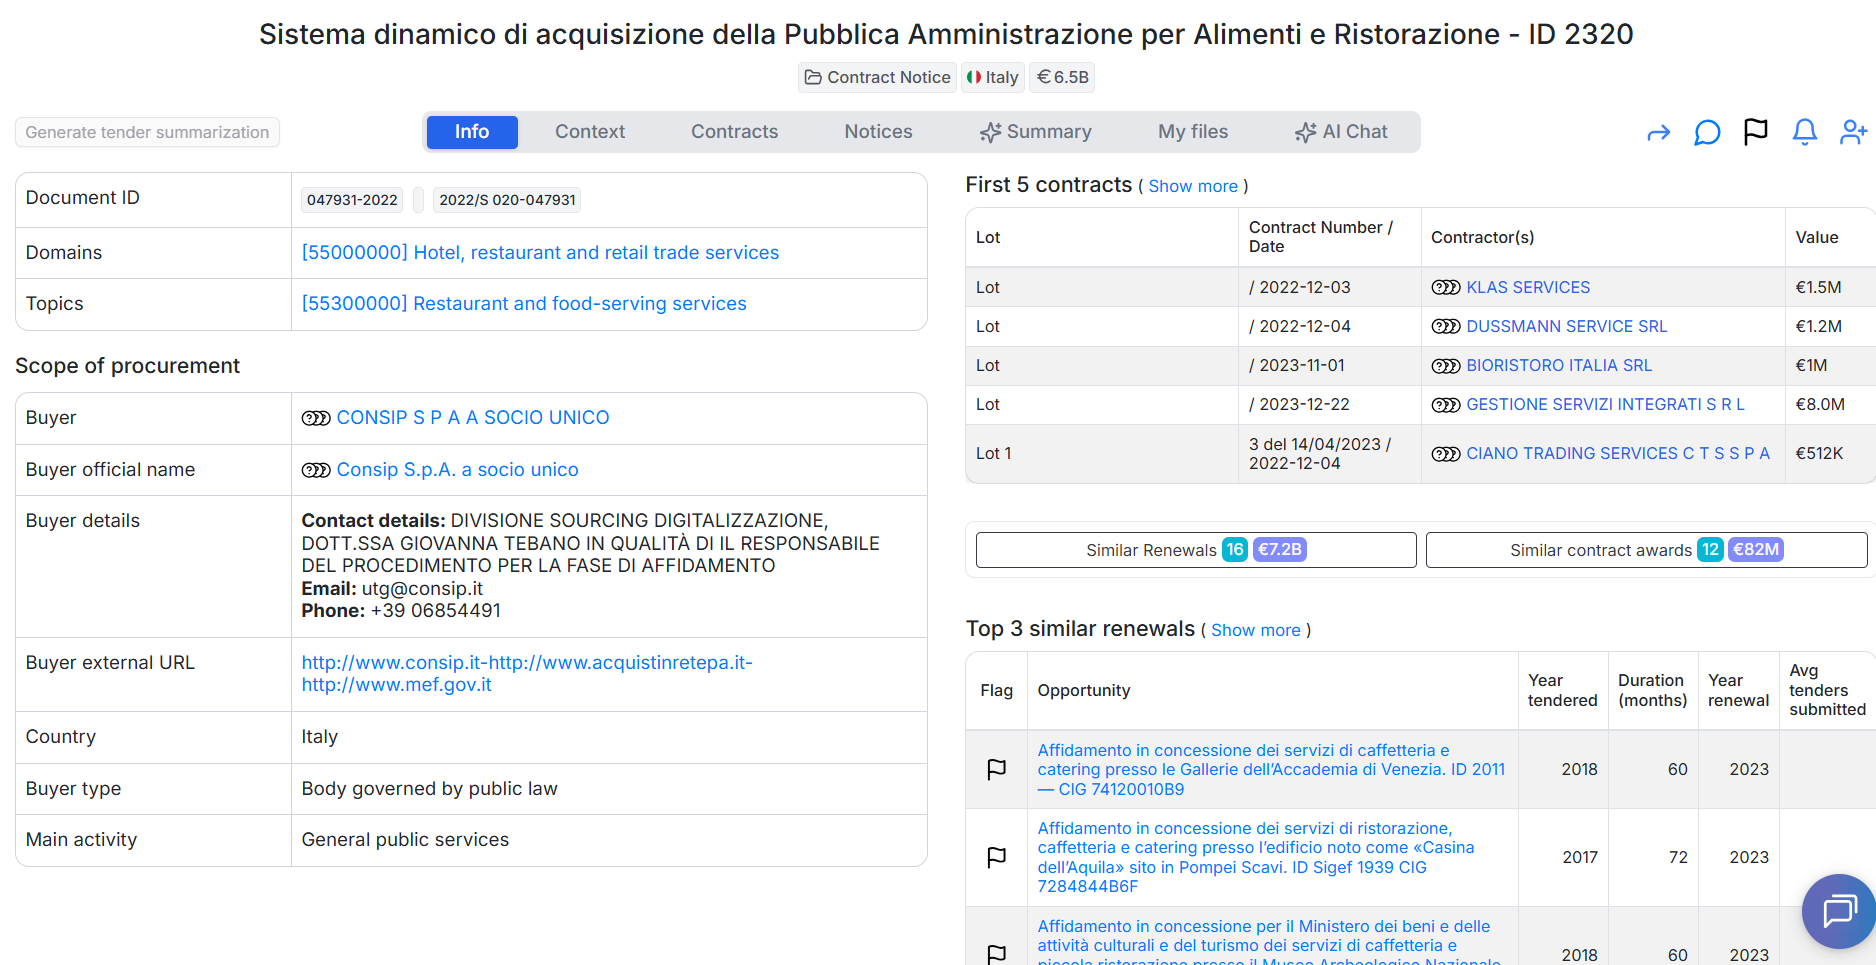This screenshot has width=1876, height=965.
Task: Open the Casina dell'Aquila Pompei Scavi opportunity
Action: (x=1256, y=858)
